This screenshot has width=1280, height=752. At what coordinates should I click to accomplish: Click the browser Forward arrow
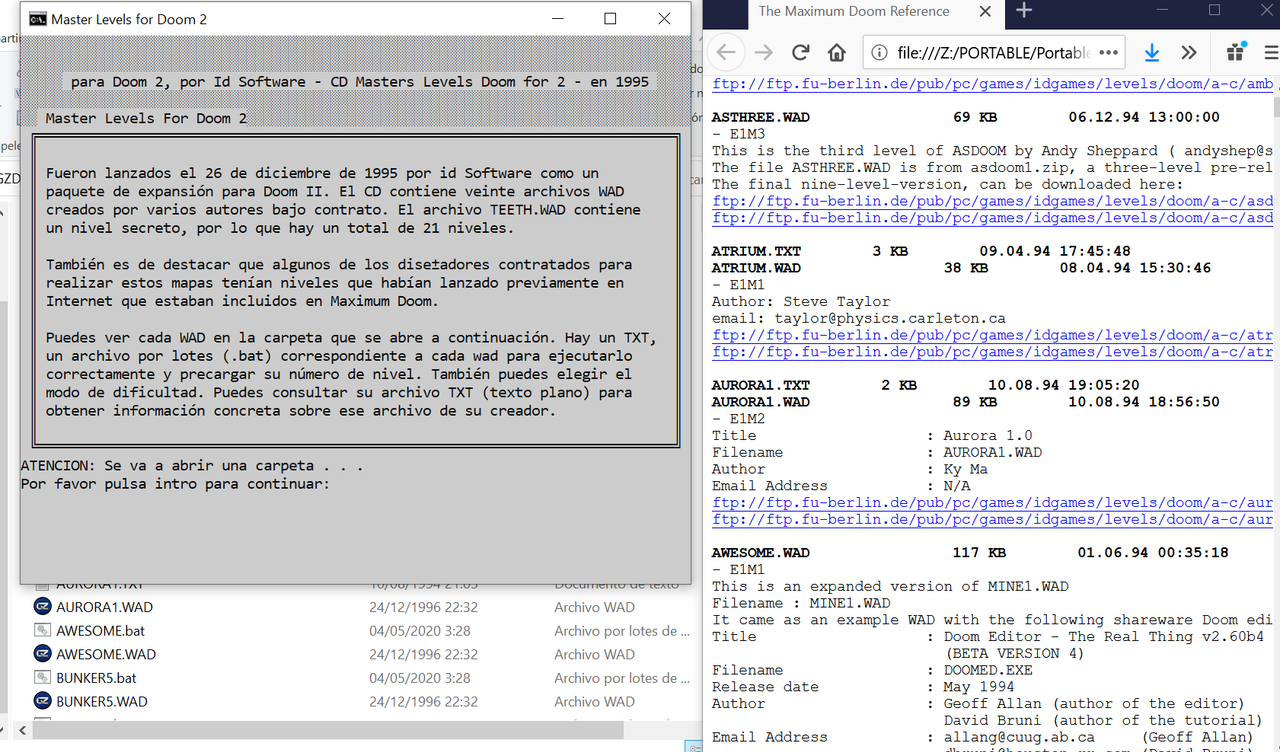point(764,52)
